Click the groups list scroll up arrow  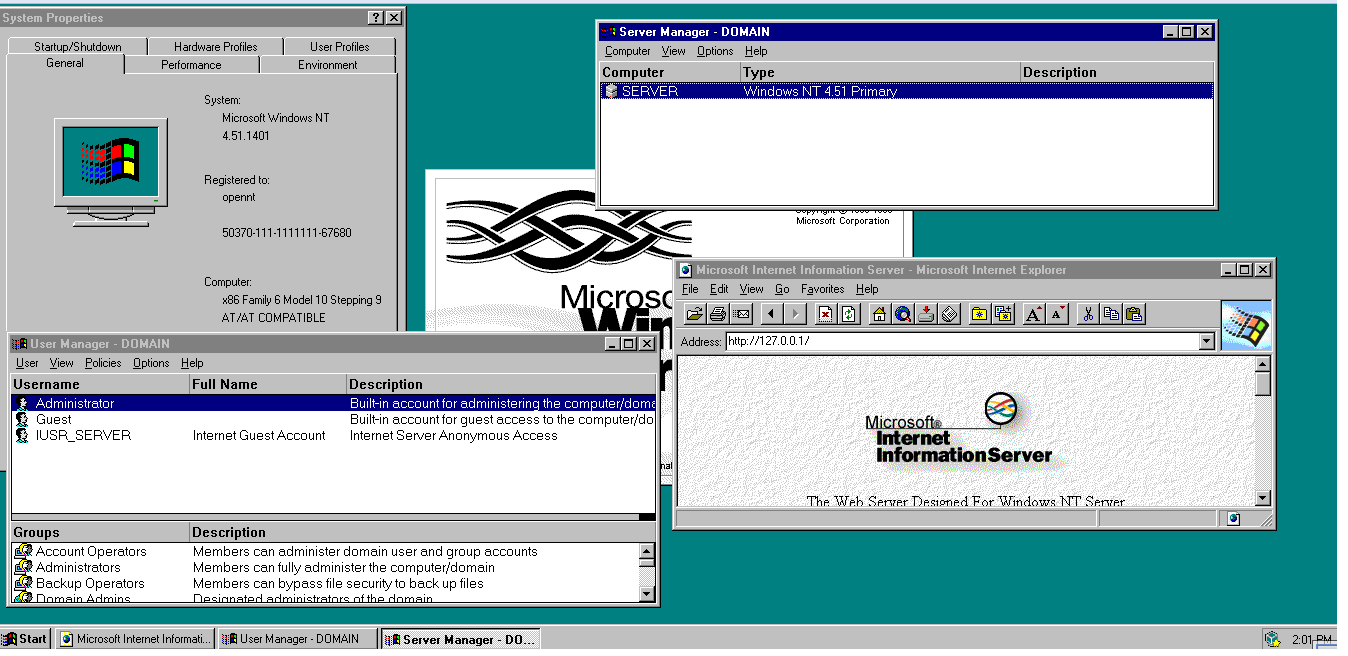click(647, 551)
